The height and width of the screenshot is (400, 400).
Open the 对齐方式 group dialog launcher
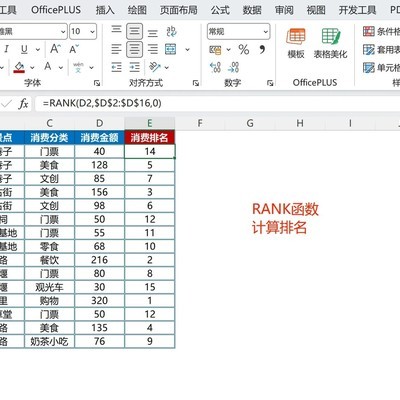[196, 83]
